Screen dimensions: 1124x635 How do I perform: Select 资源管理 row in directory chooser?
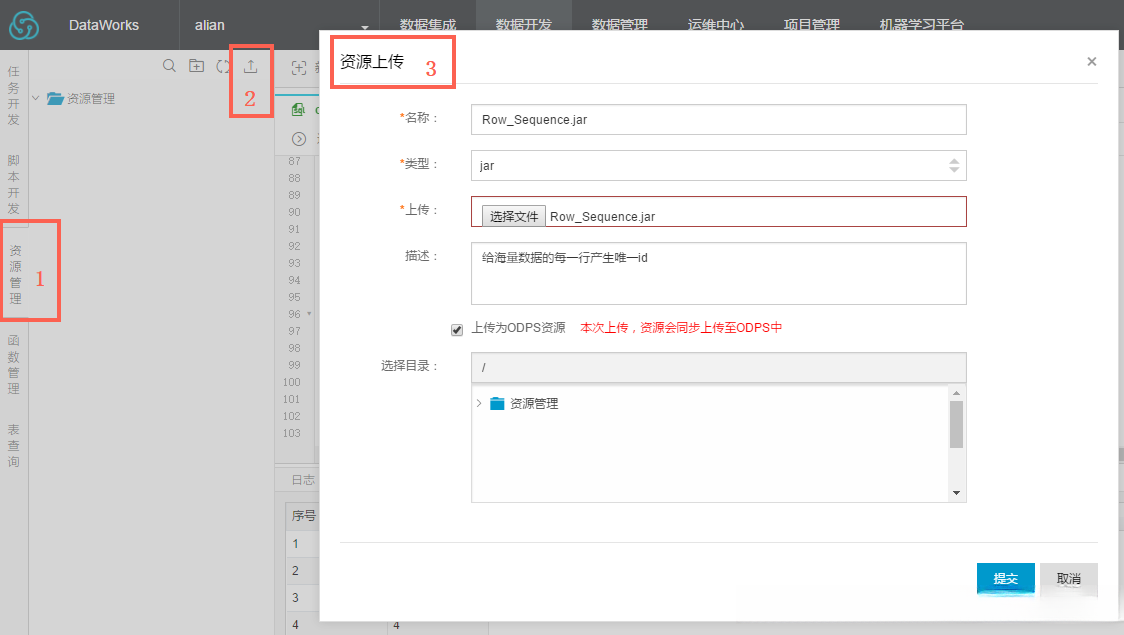tap(534, 404)
